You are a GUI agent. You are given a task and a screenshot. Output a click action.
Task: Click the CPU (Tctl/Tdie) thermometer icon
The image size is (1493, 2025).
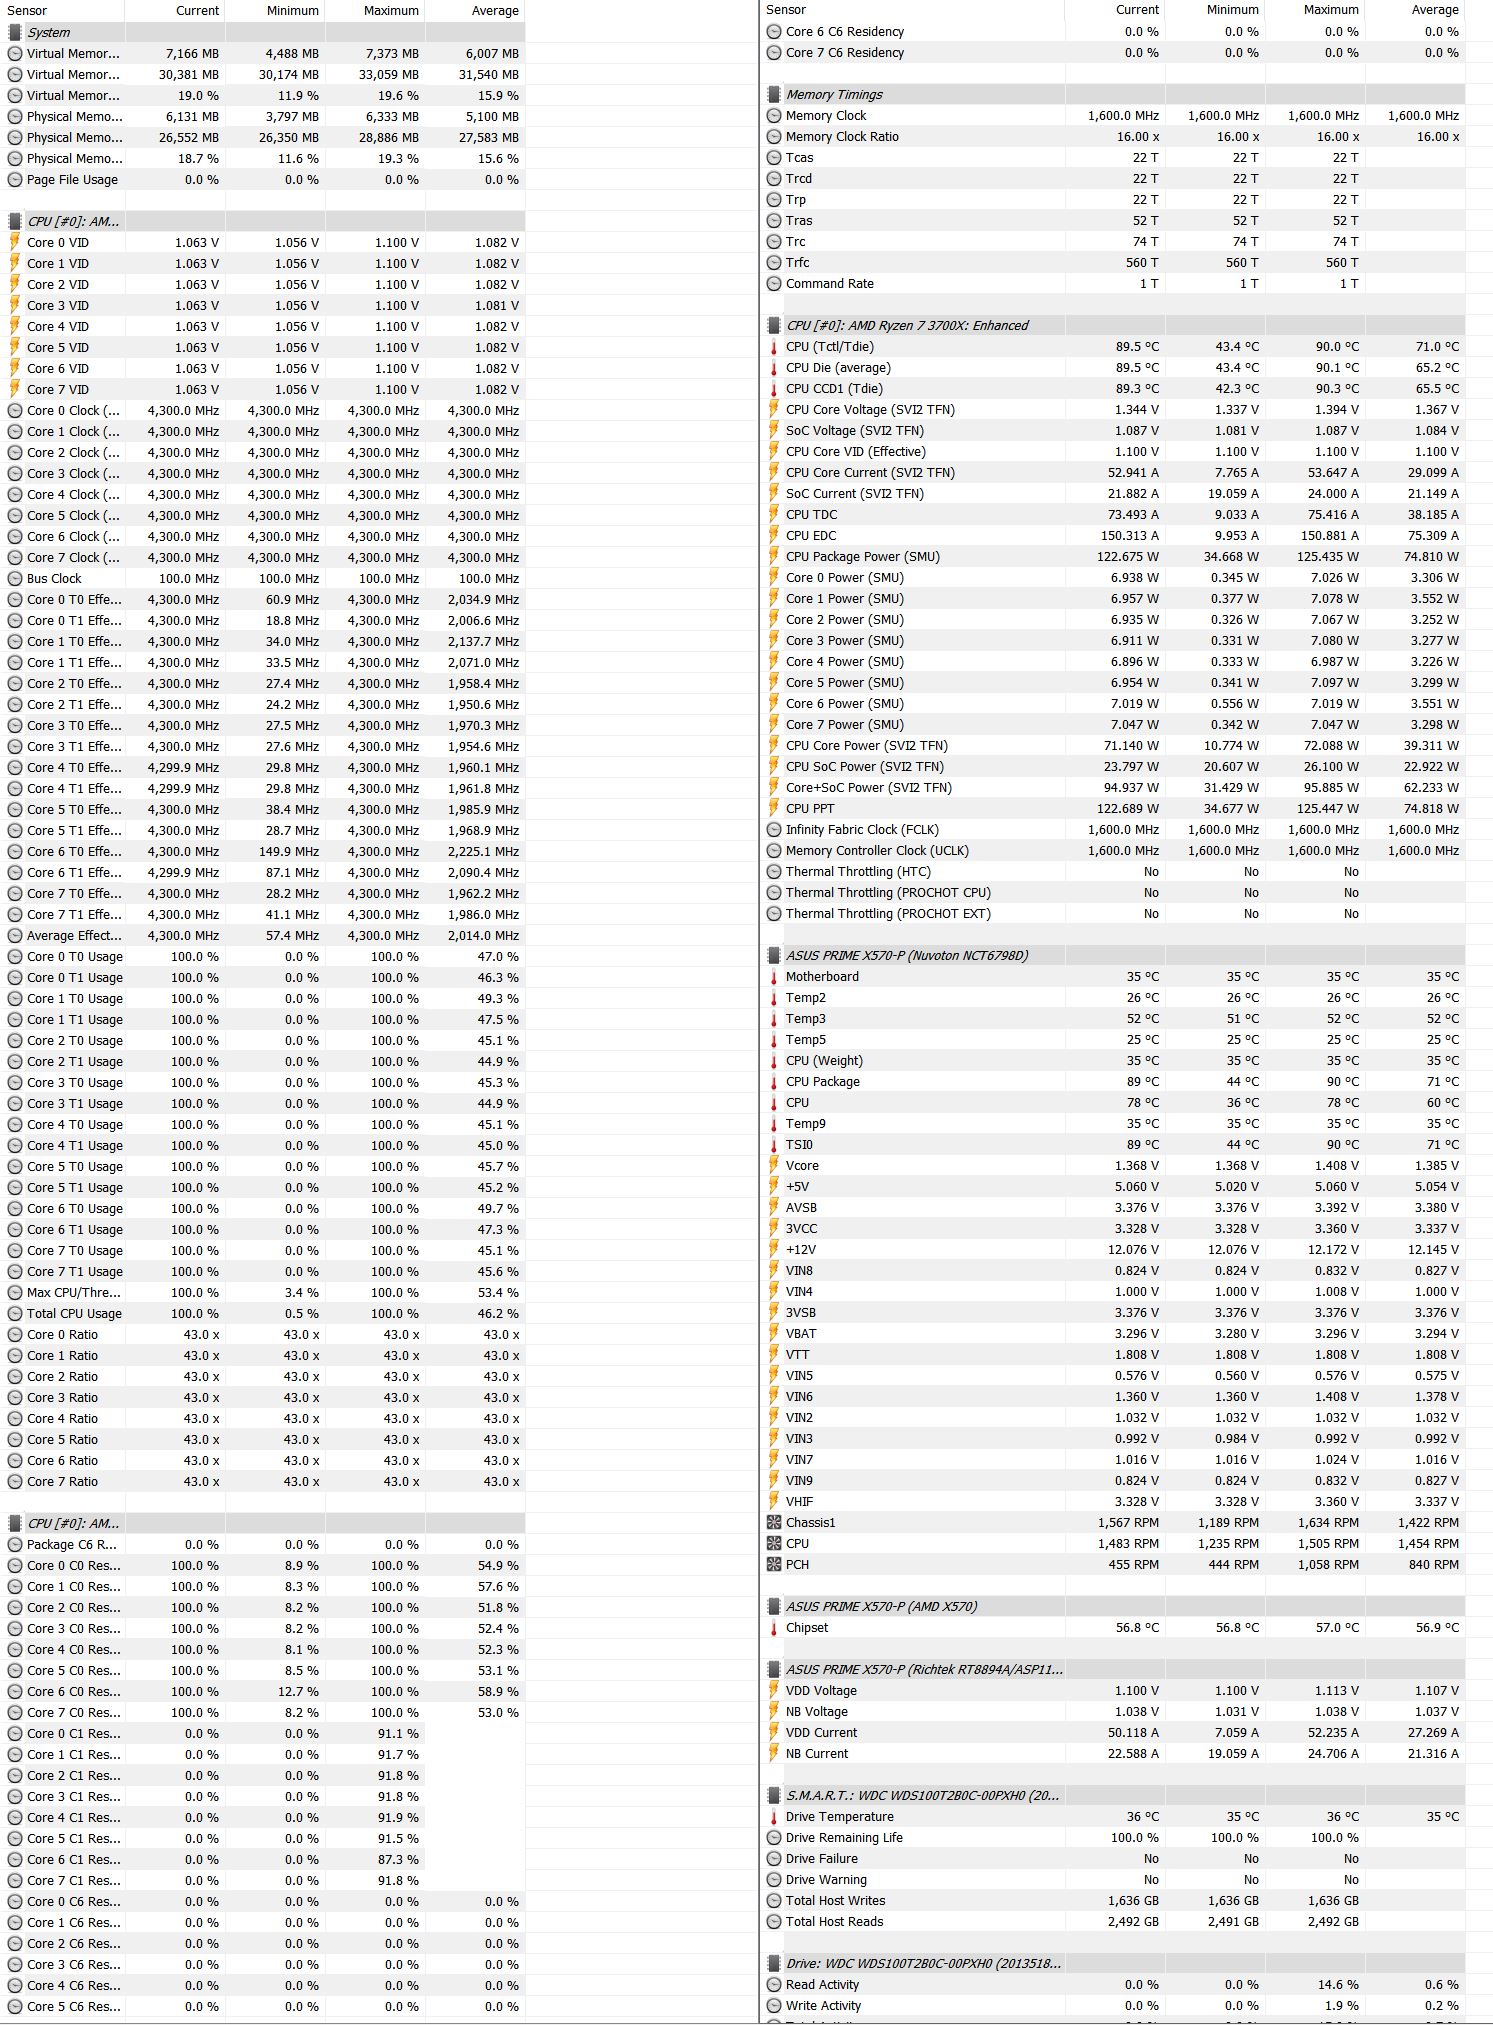[774, 347]
